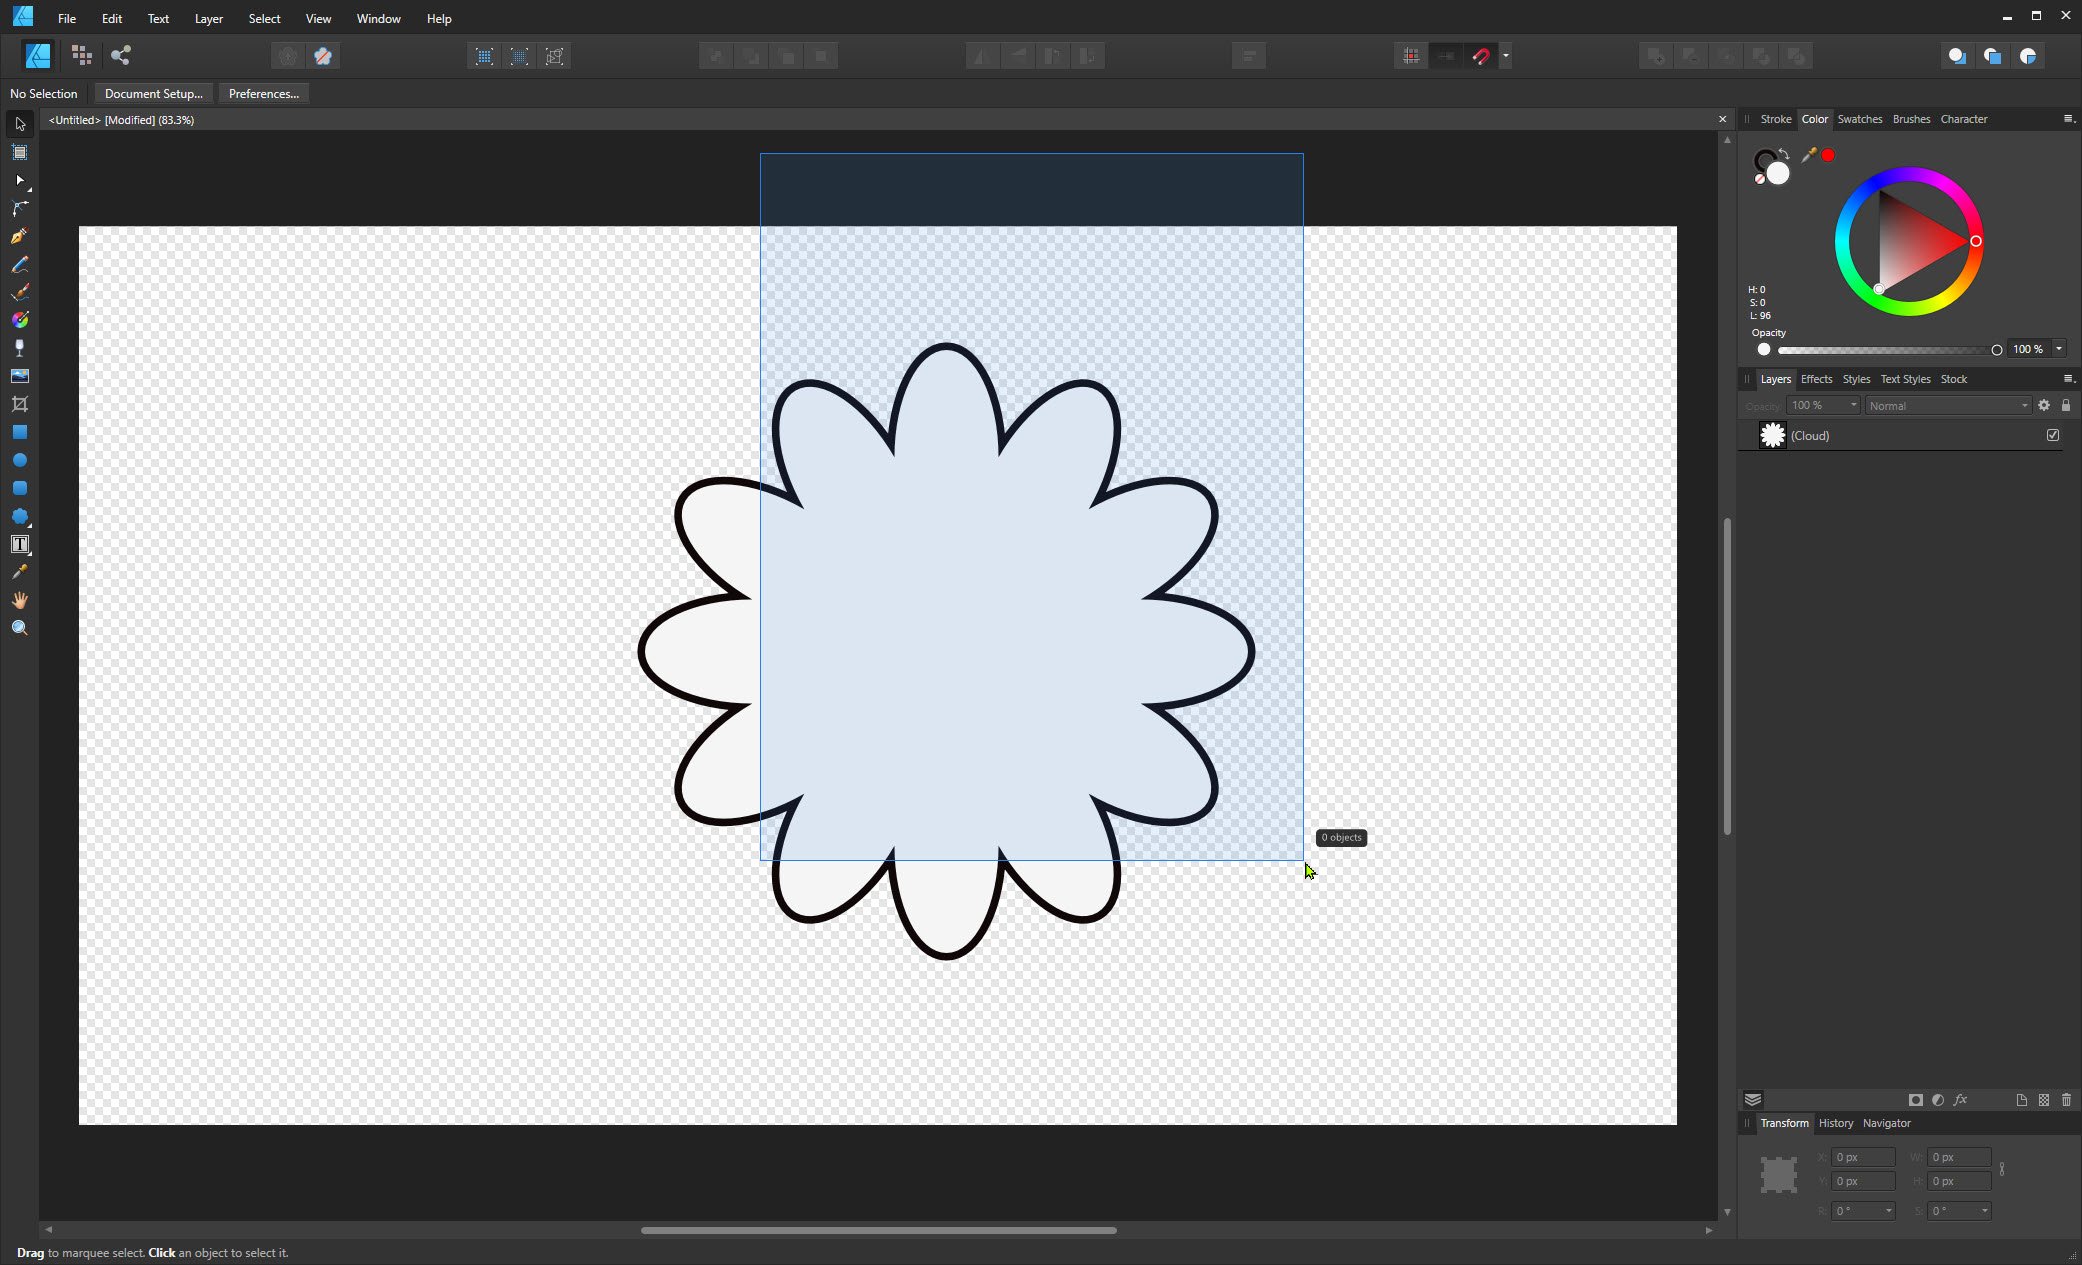Toggle Cloud layer visibility checkbox

click(2053, 435)
